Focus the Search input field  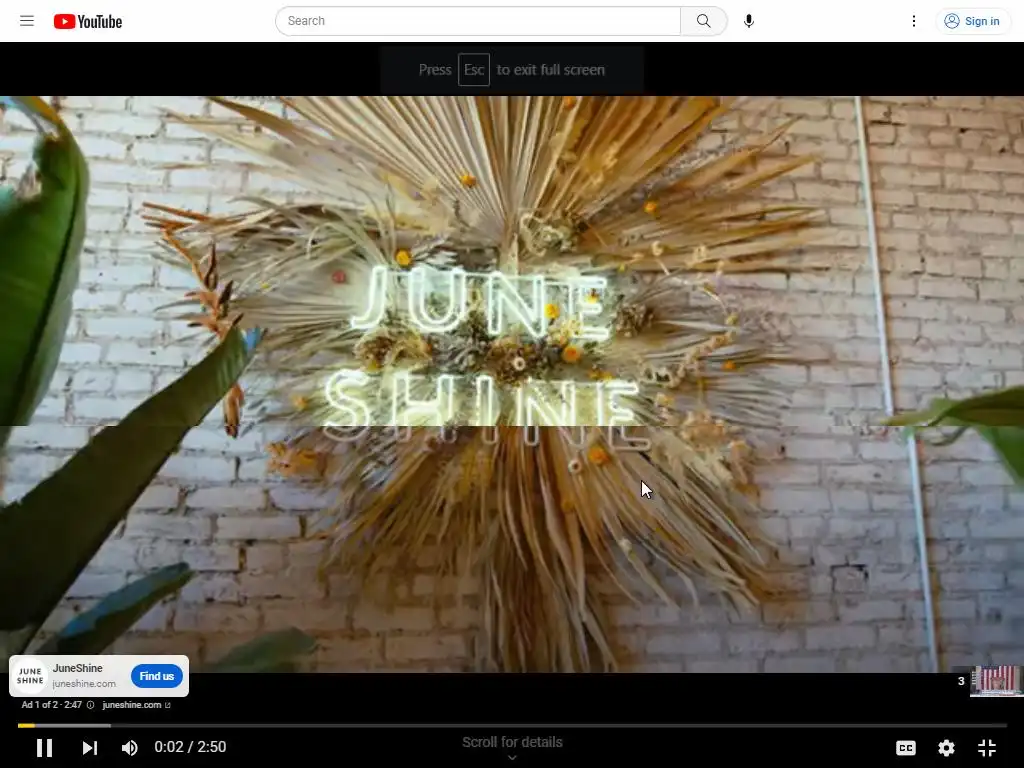click(x=477, y=21)
